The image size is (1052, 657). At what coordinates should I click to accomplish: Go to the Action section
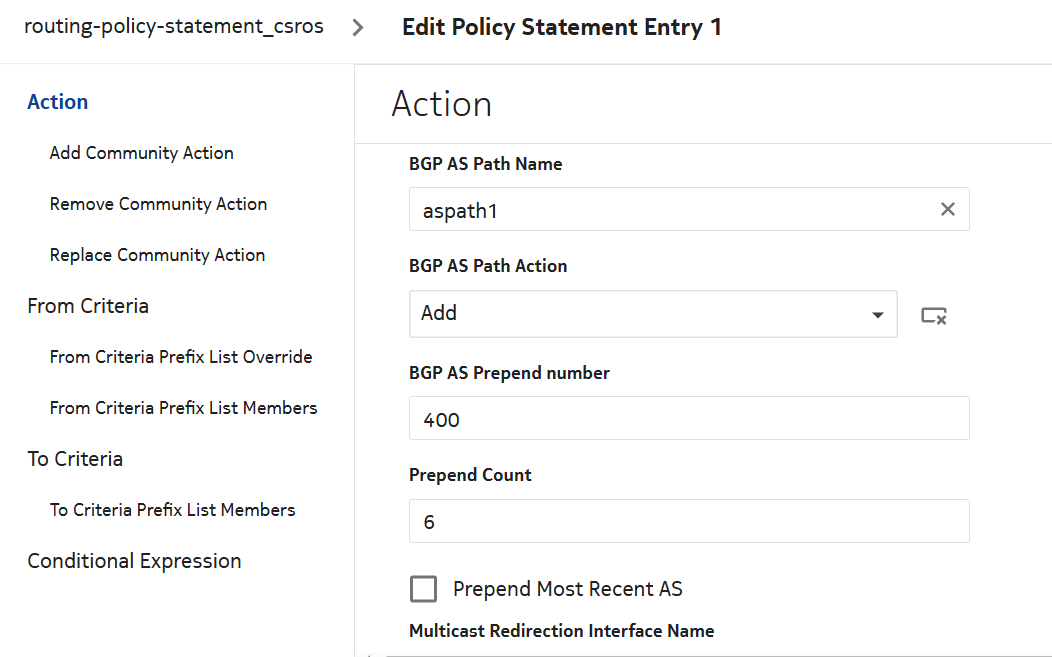click(58, 102)
